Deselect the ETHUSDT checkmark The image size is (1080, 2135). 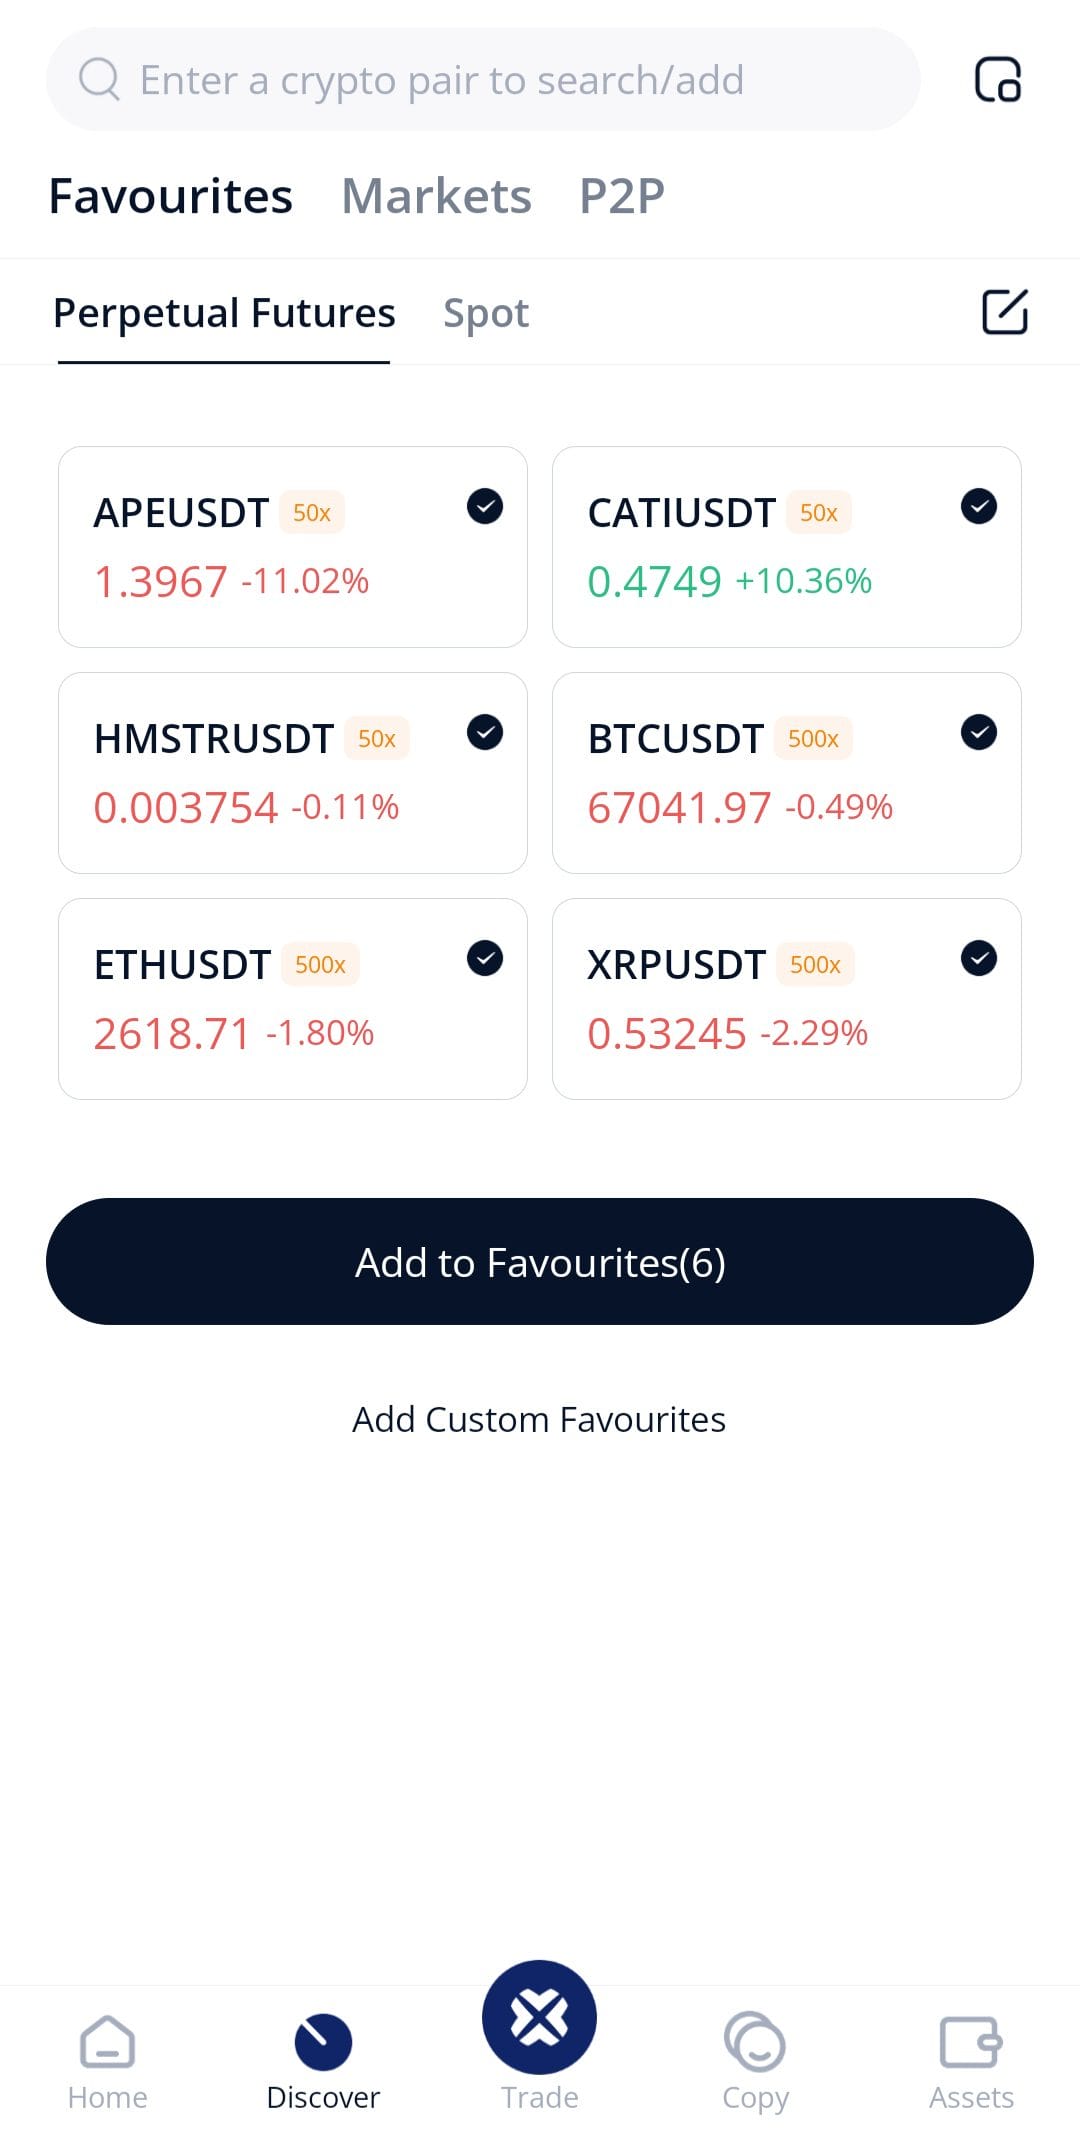pyautogui.click(x=485, y=958)
